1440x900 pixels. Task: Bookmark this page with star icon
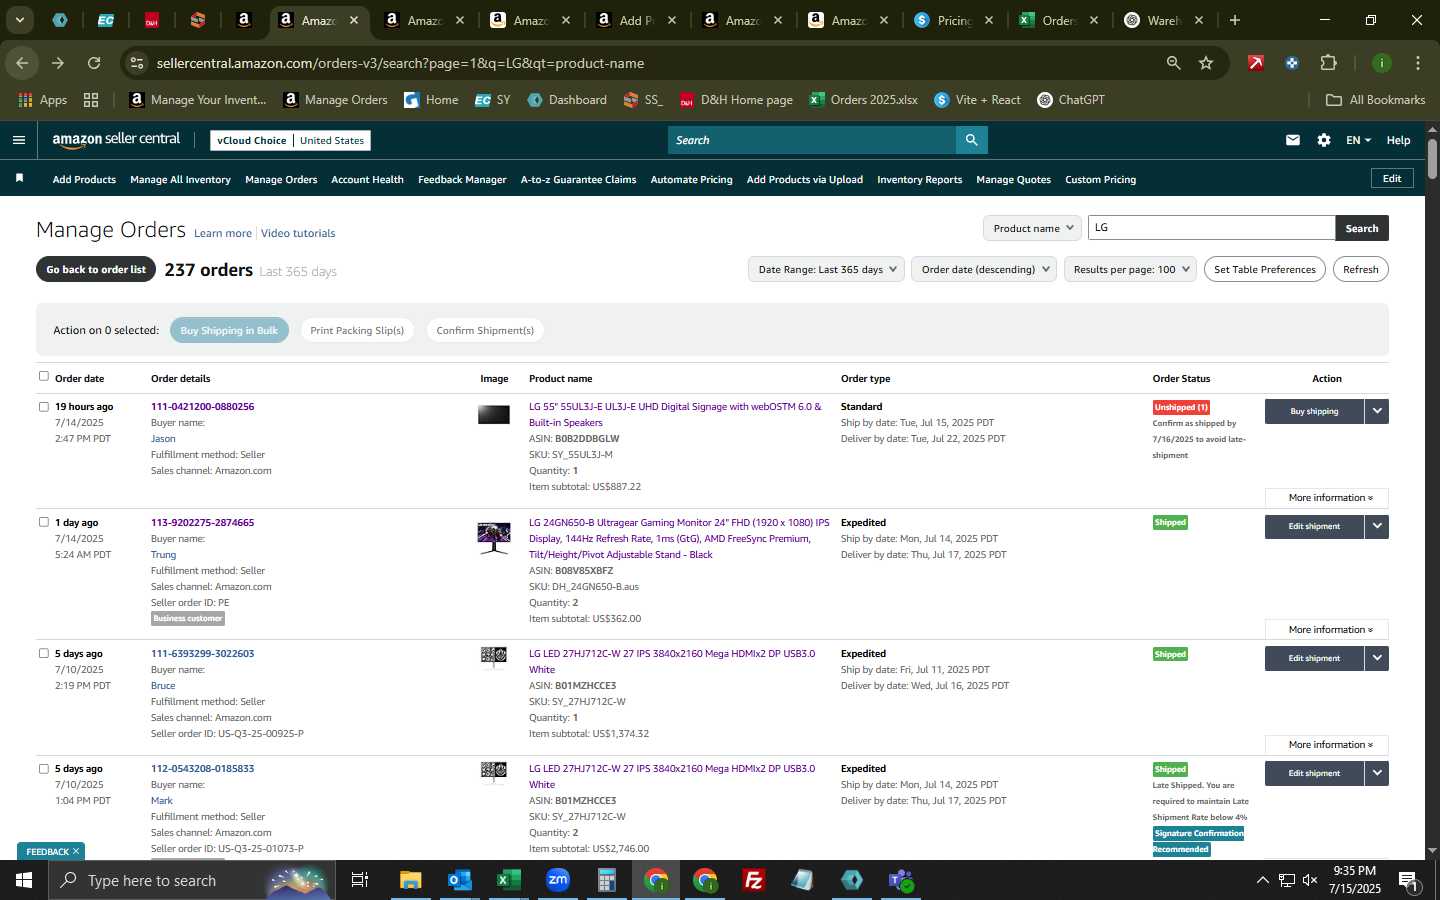(1206, 63)
